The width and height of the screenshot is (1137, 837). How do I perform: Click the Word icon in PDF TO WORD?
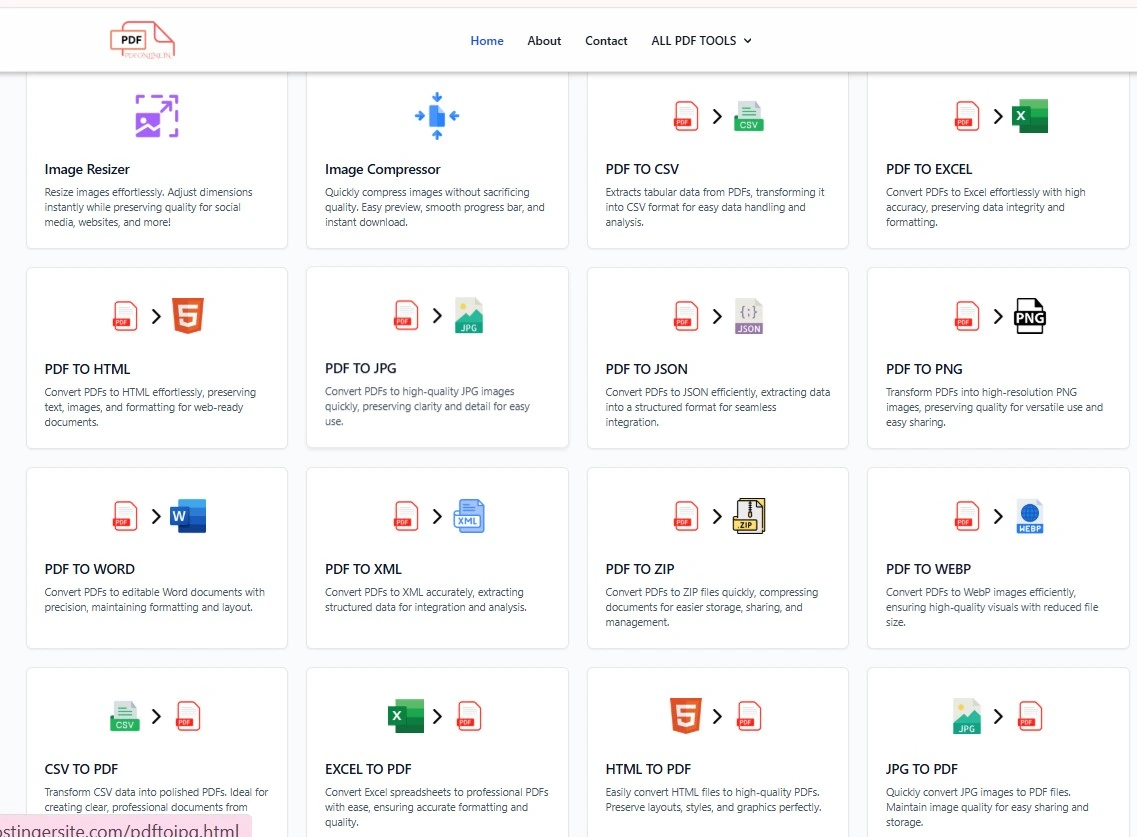point(188,516)
